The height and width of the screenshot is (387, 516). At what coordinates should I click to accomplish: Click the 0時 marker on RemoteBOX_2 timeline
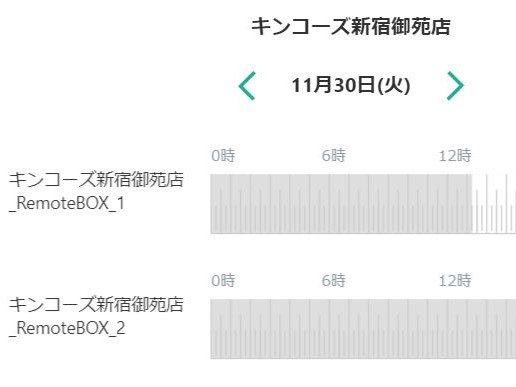223,281
